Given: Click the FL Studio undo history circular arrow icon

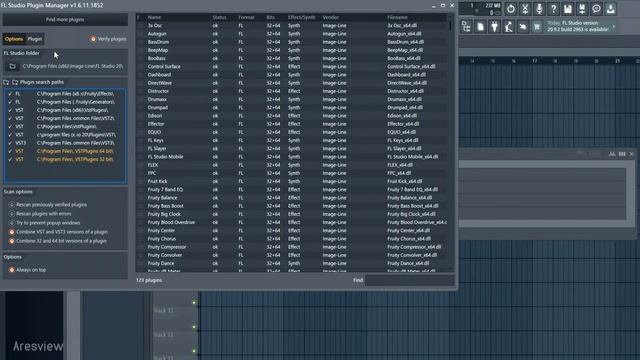Looking at the screenshot, I should coord(511,9).
